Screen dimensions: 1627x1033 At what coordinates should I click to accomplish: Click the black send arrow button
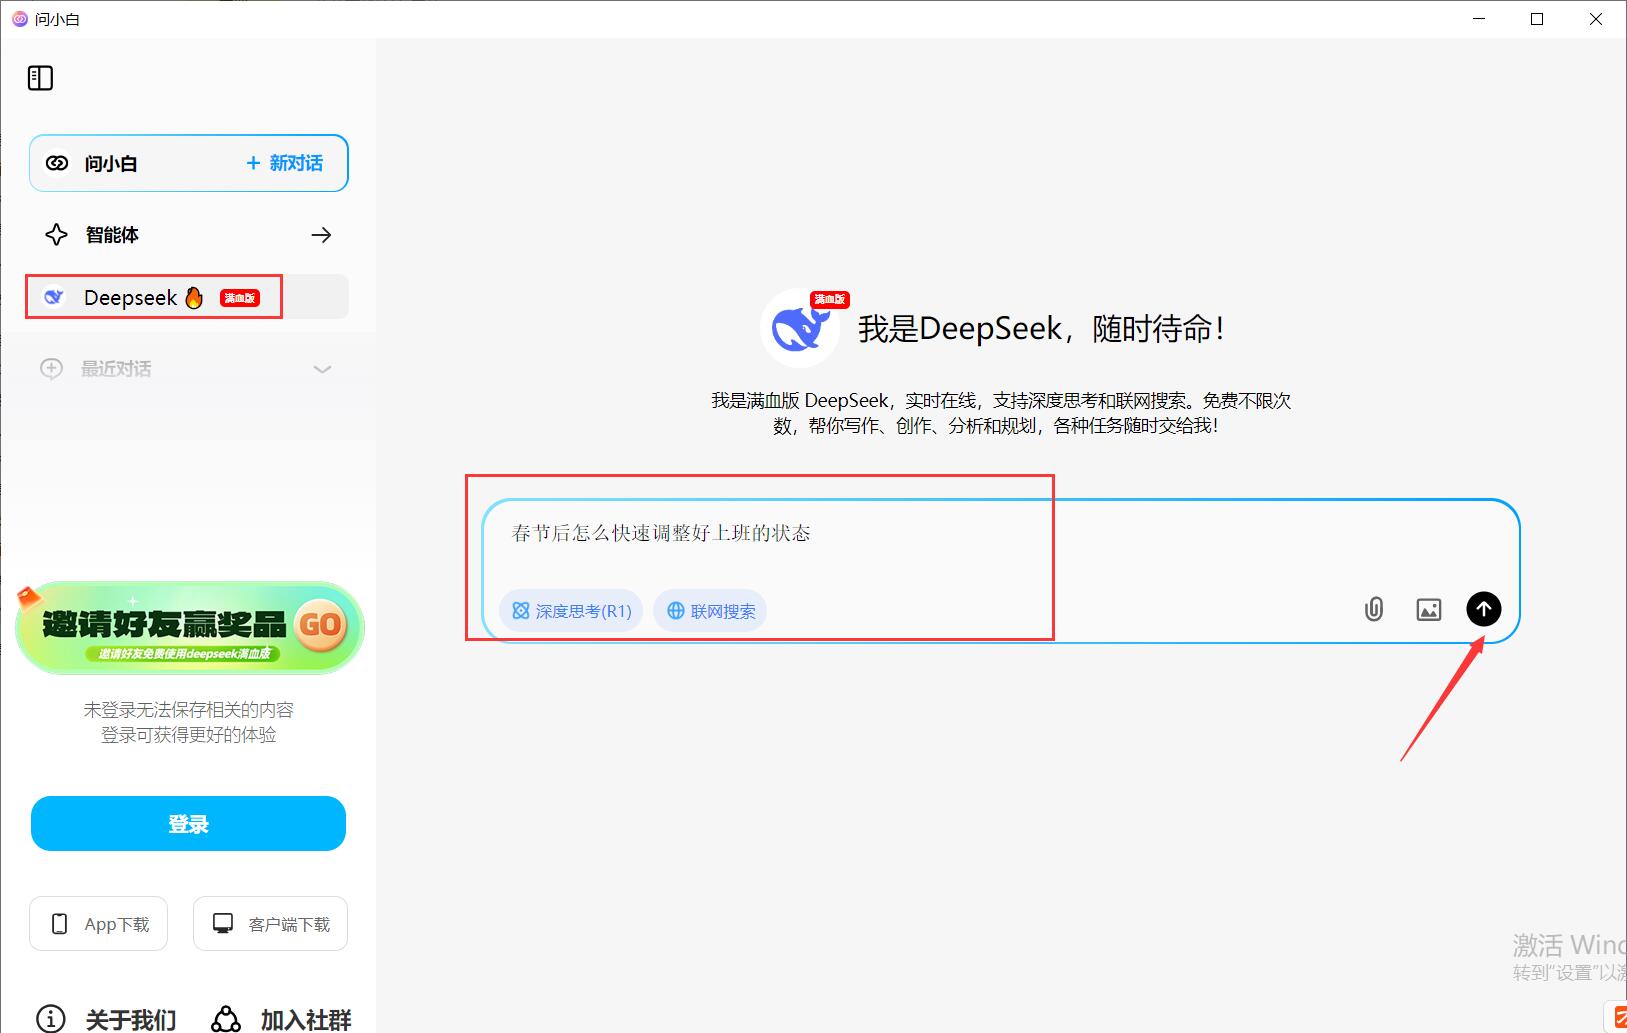[1484, 609]
